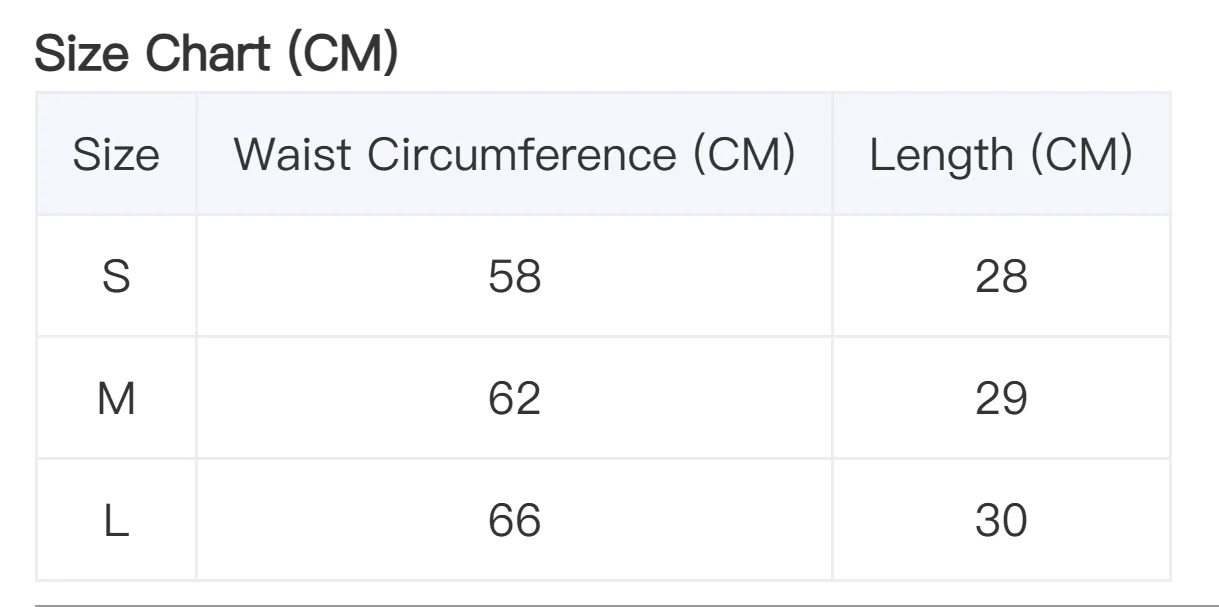Click length value 28
The width and height of the screenshot is (1219, 607).
click(x=1001, y=276)
